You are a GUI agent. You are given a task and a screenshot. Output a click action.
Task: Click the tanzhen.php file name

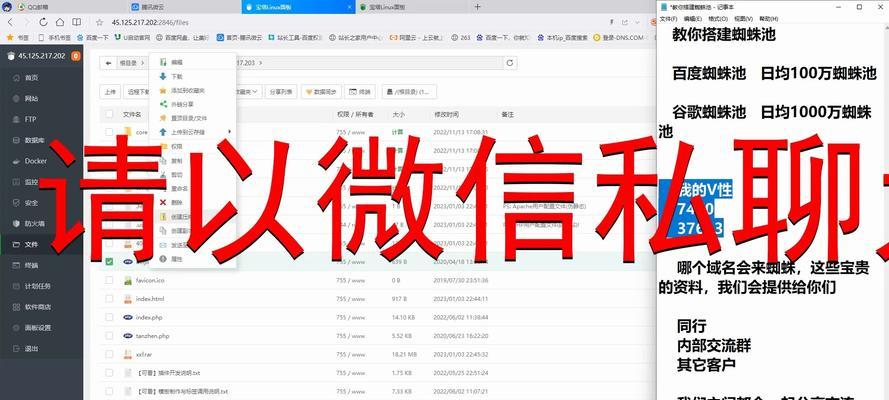pyautogui.click(x=153, y=335)
